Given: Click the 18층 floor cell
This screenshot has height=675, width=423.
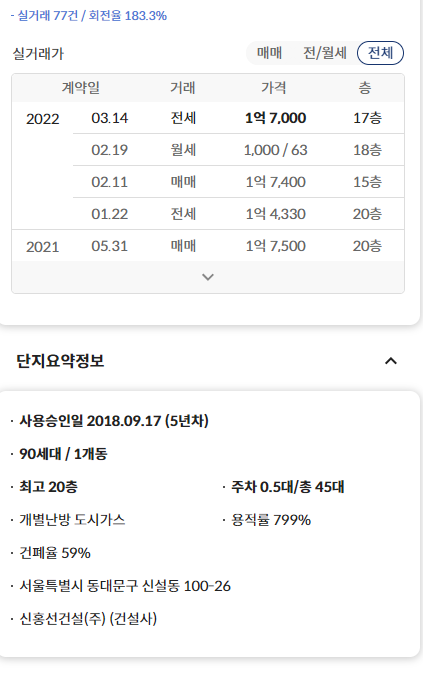Looking at the screenshot, I should [367, 150].
